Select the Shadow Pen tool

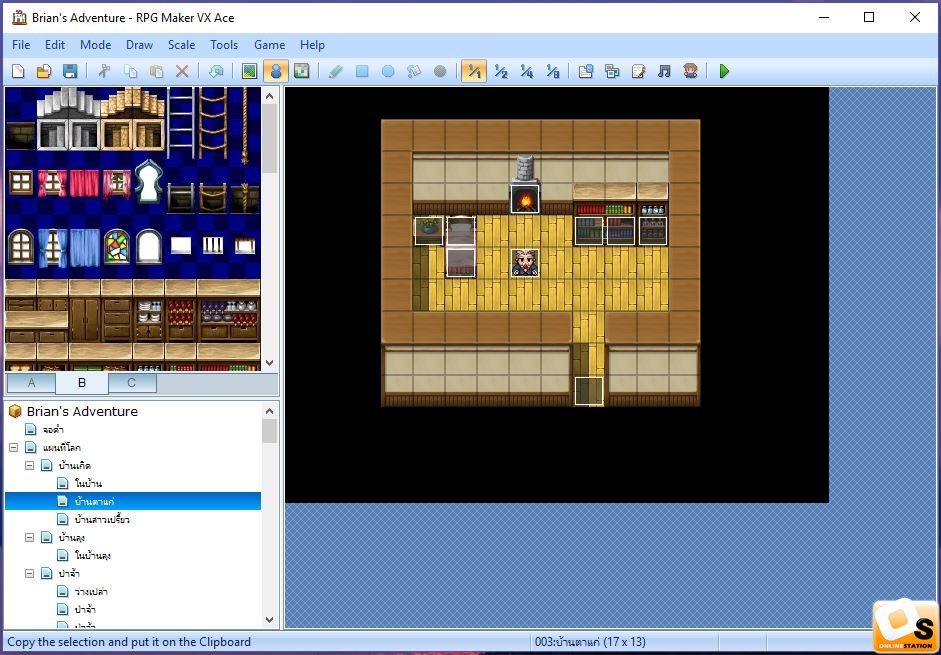(x=440, y=71)
